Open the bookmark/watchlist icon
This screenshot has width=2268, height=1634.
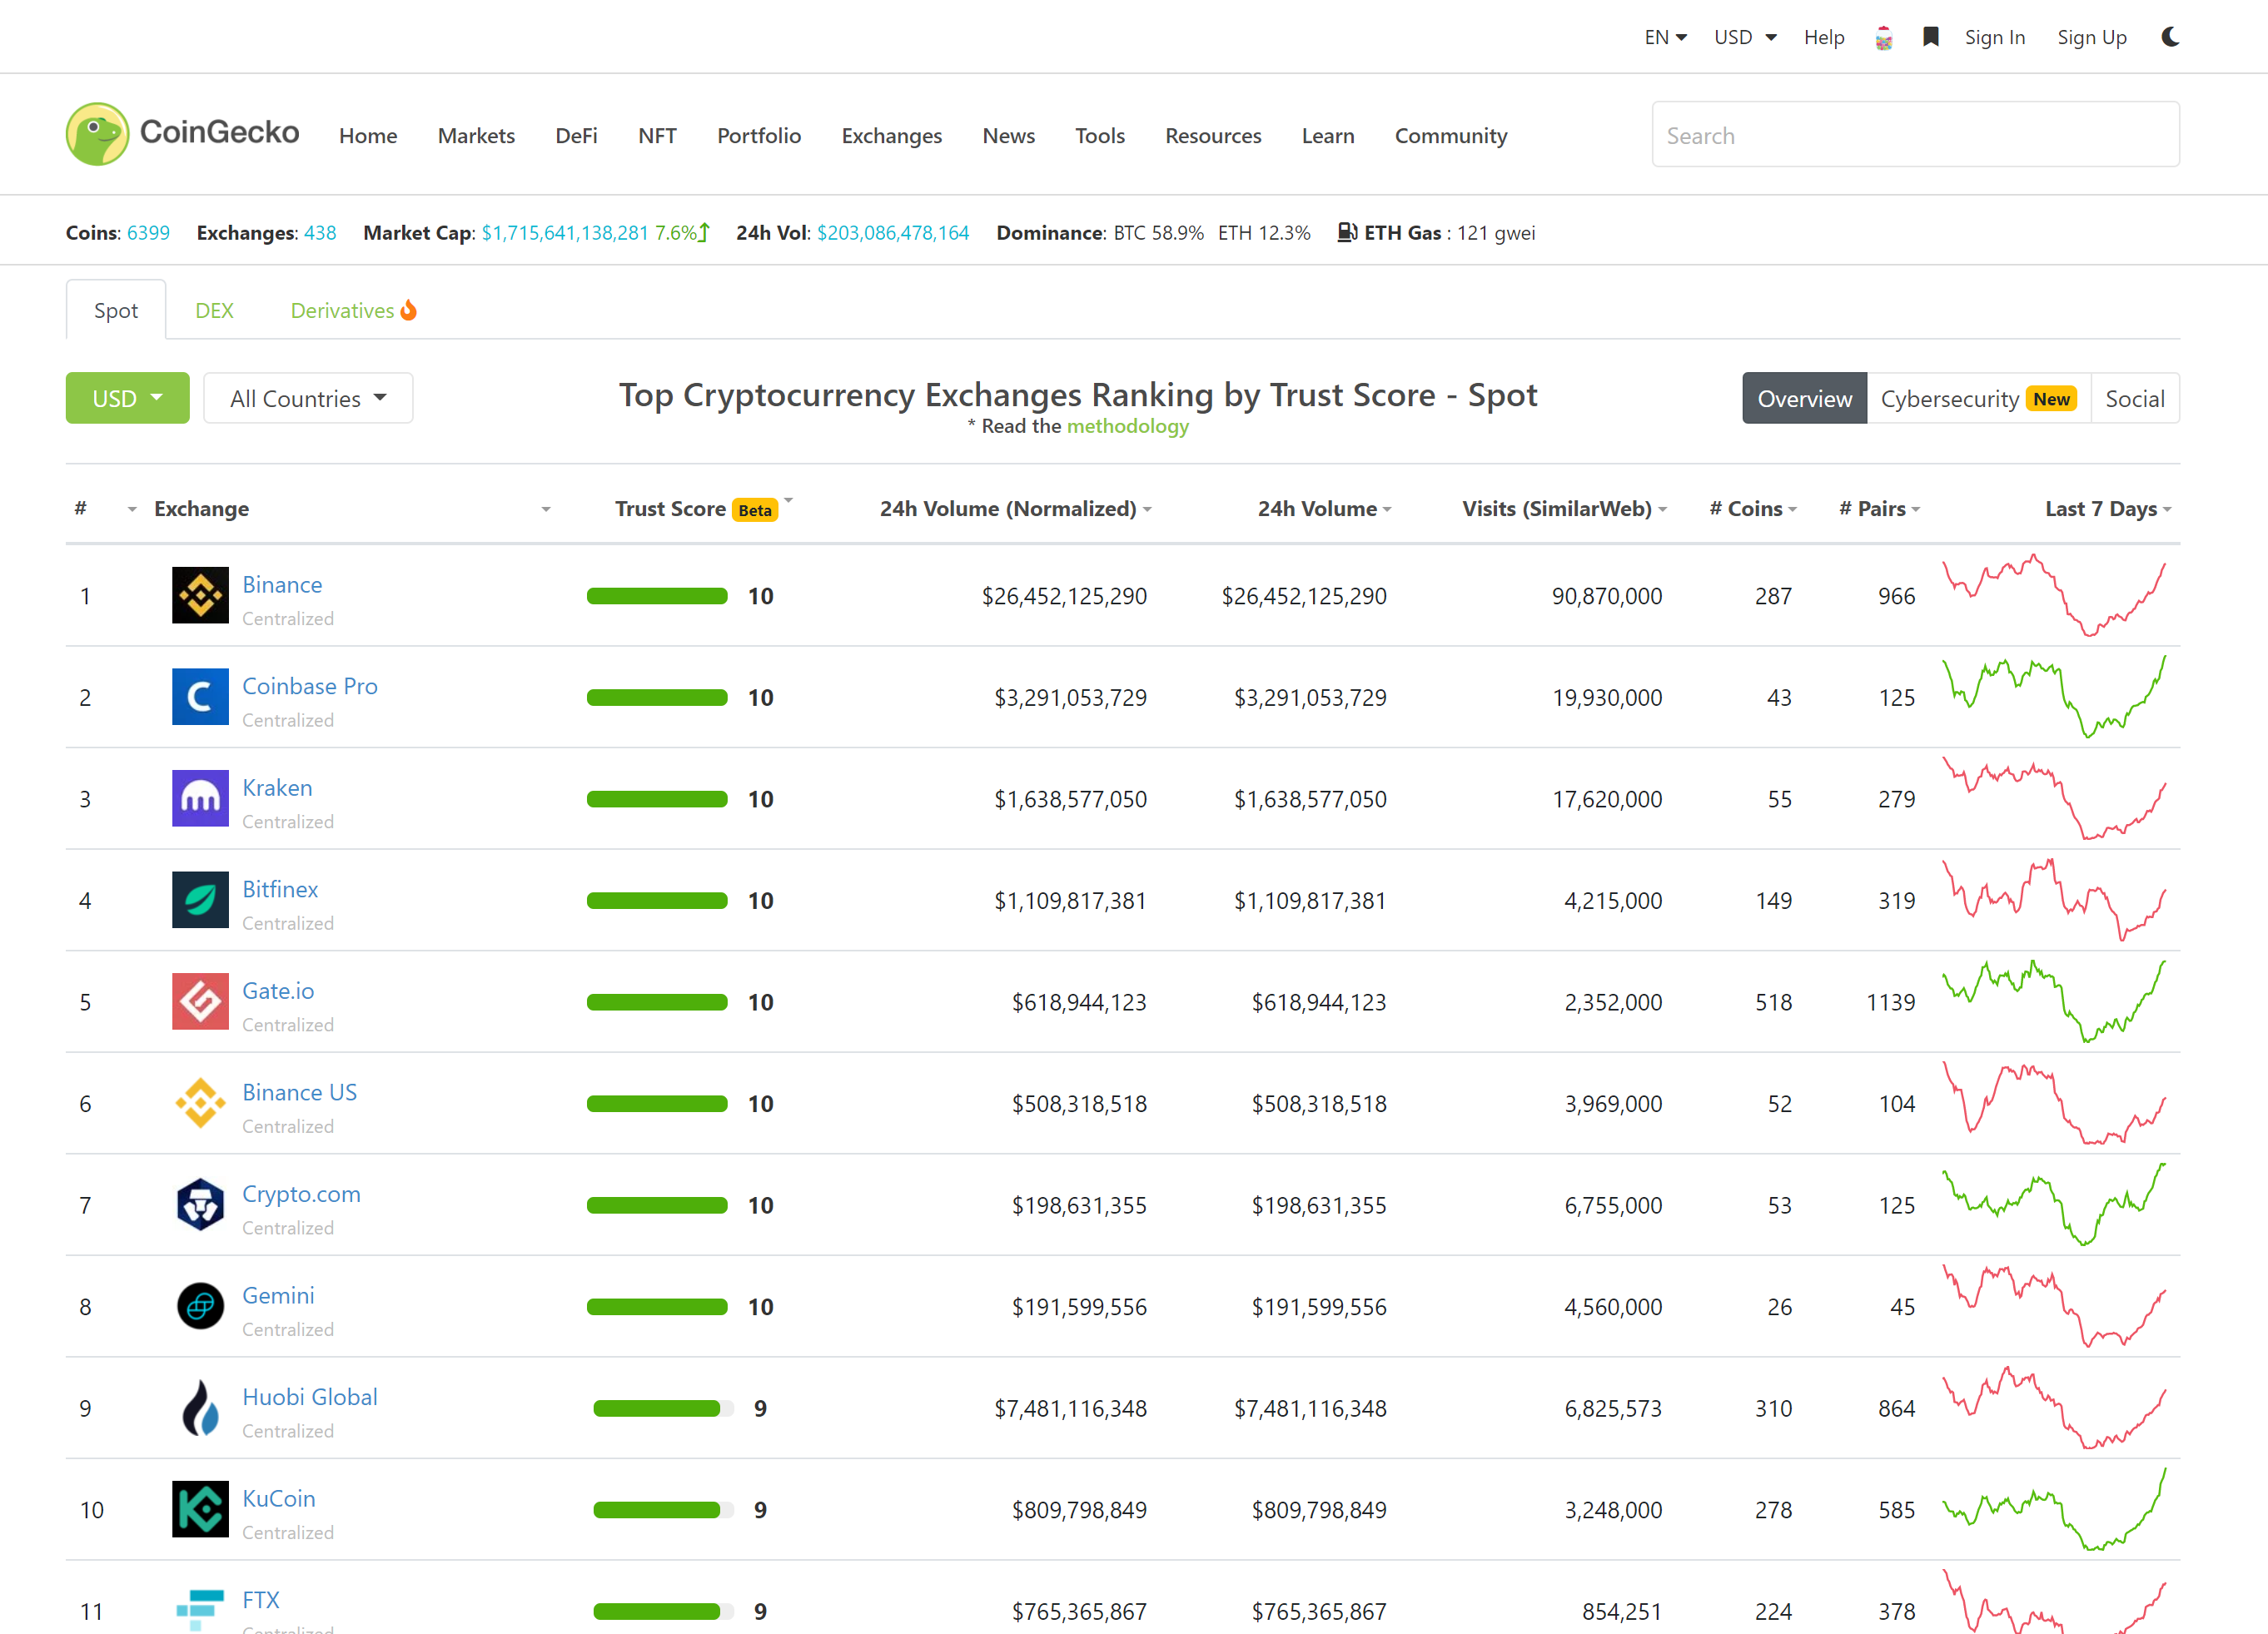(1931, 36)
